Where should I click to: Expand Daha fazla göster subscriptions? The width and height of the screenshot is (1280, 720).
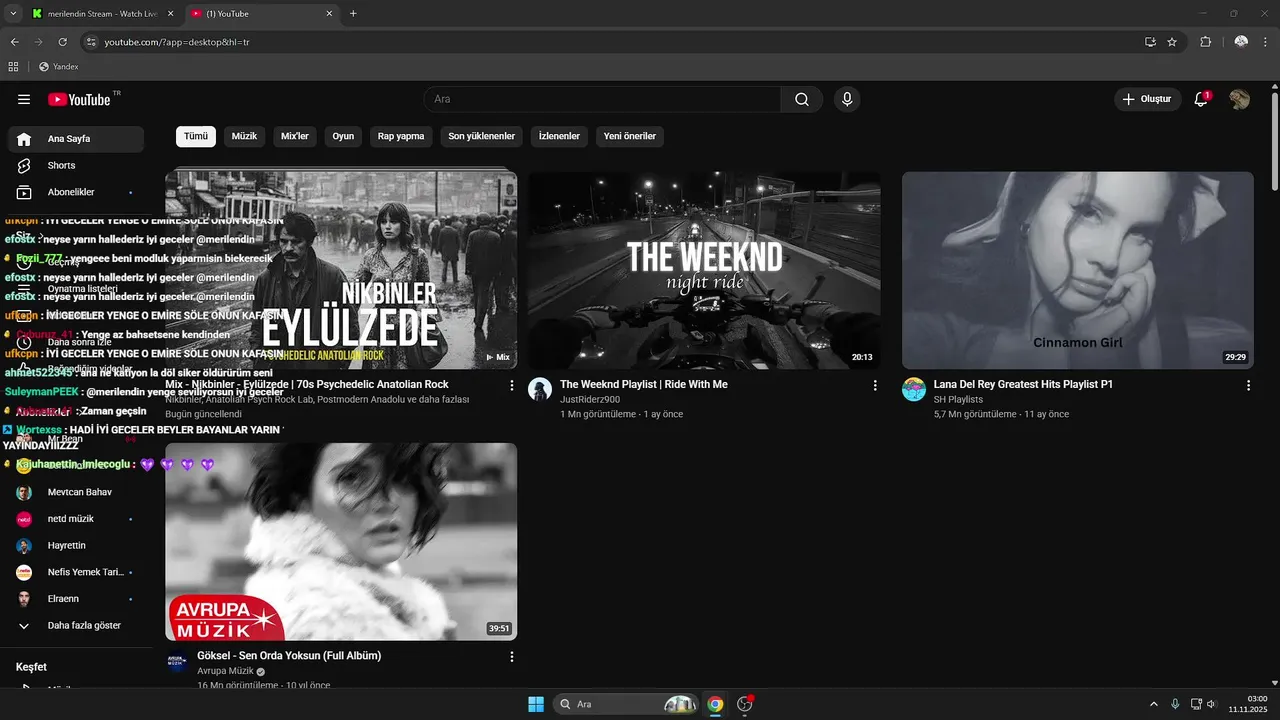click(76, 626)
